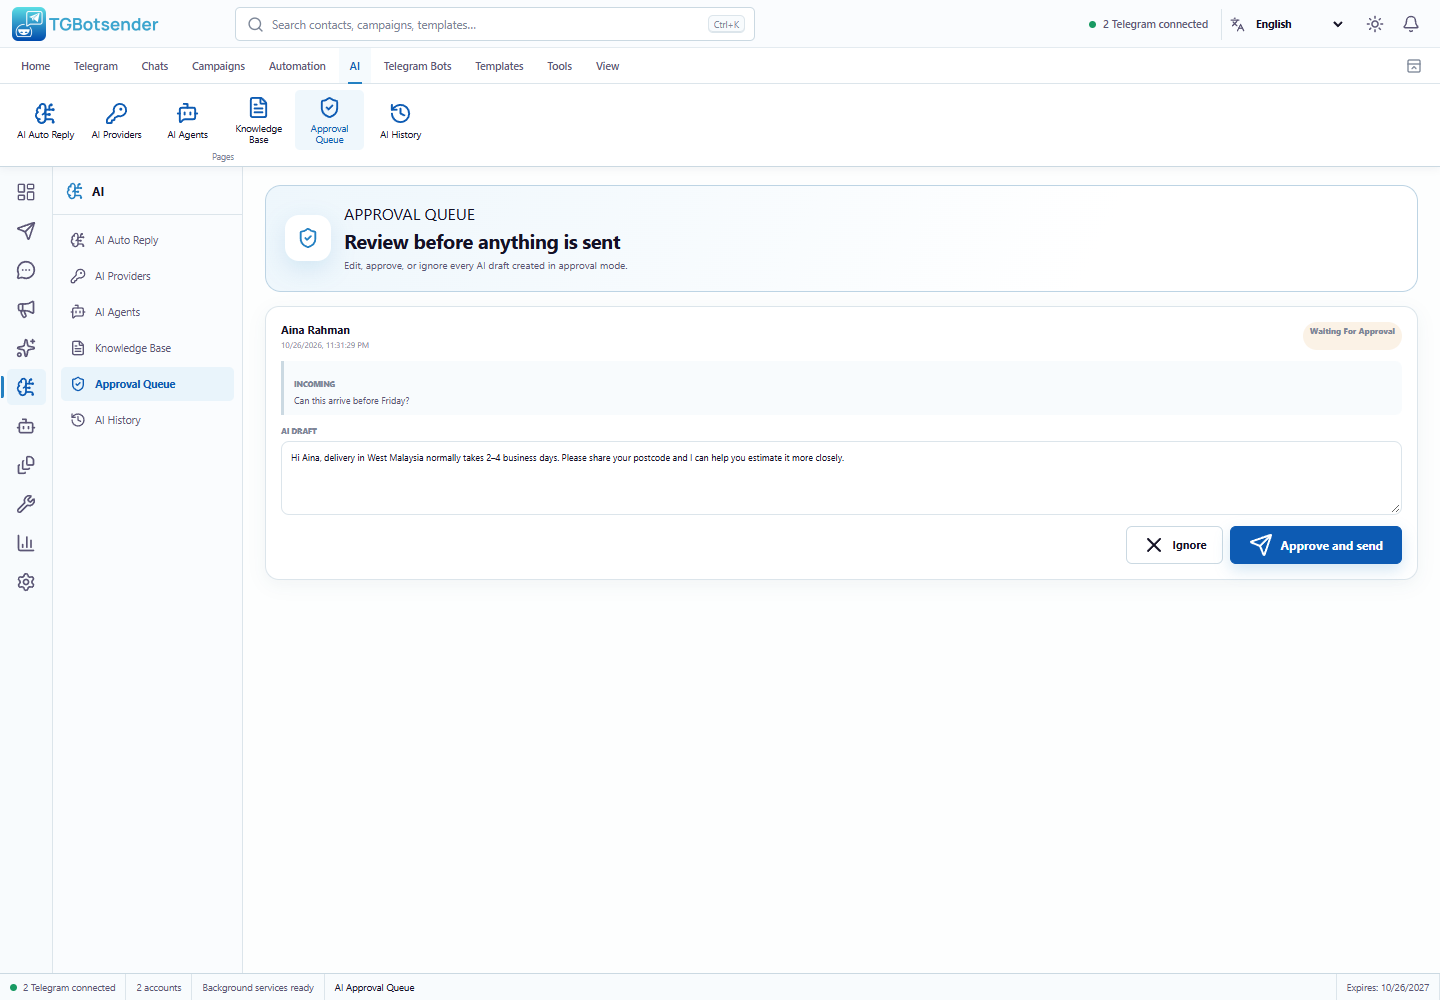This screenshot has width=1440, height=1000.
Task: Open the Automation menu tab
Action: (x=297, y=66)
